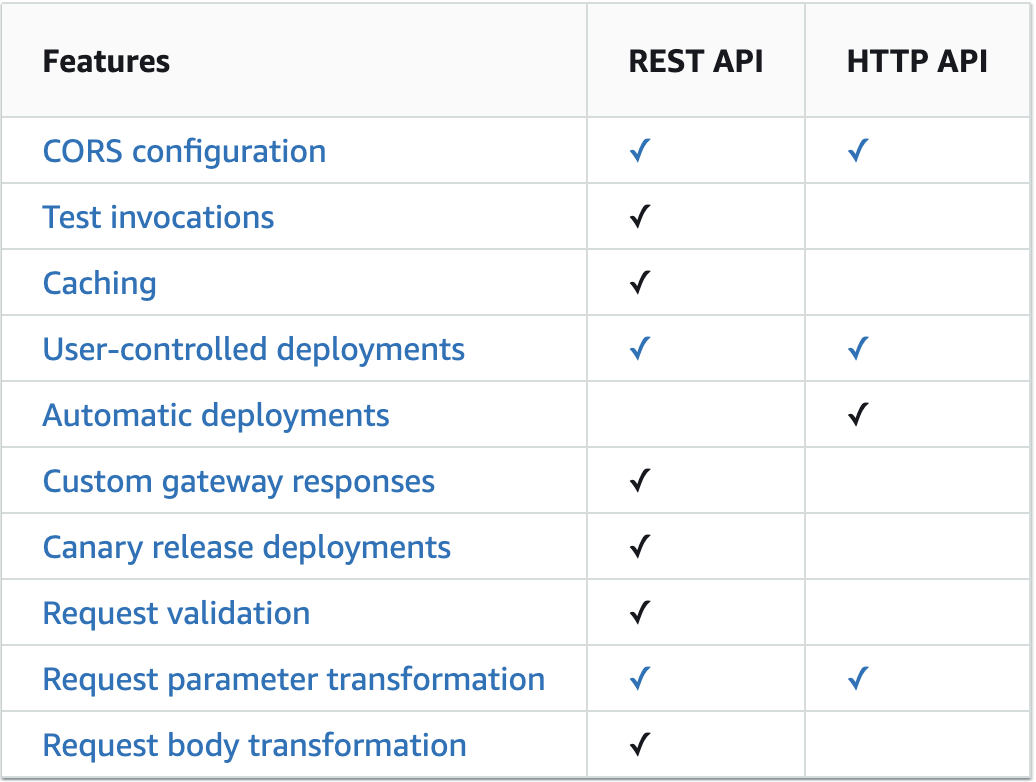Click the CORS configuration feature link

[184, 152]
